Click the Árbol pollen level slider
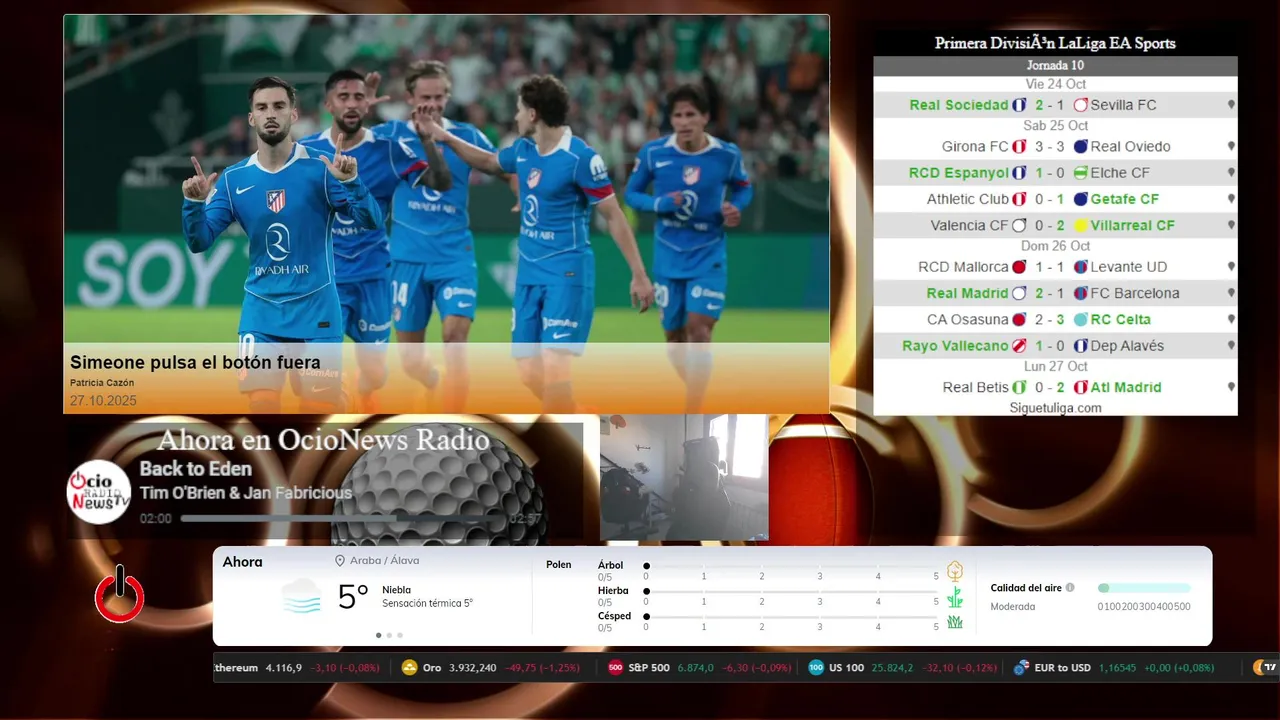Viewport: 1280px width, 720px height. [x=792, y=566]
